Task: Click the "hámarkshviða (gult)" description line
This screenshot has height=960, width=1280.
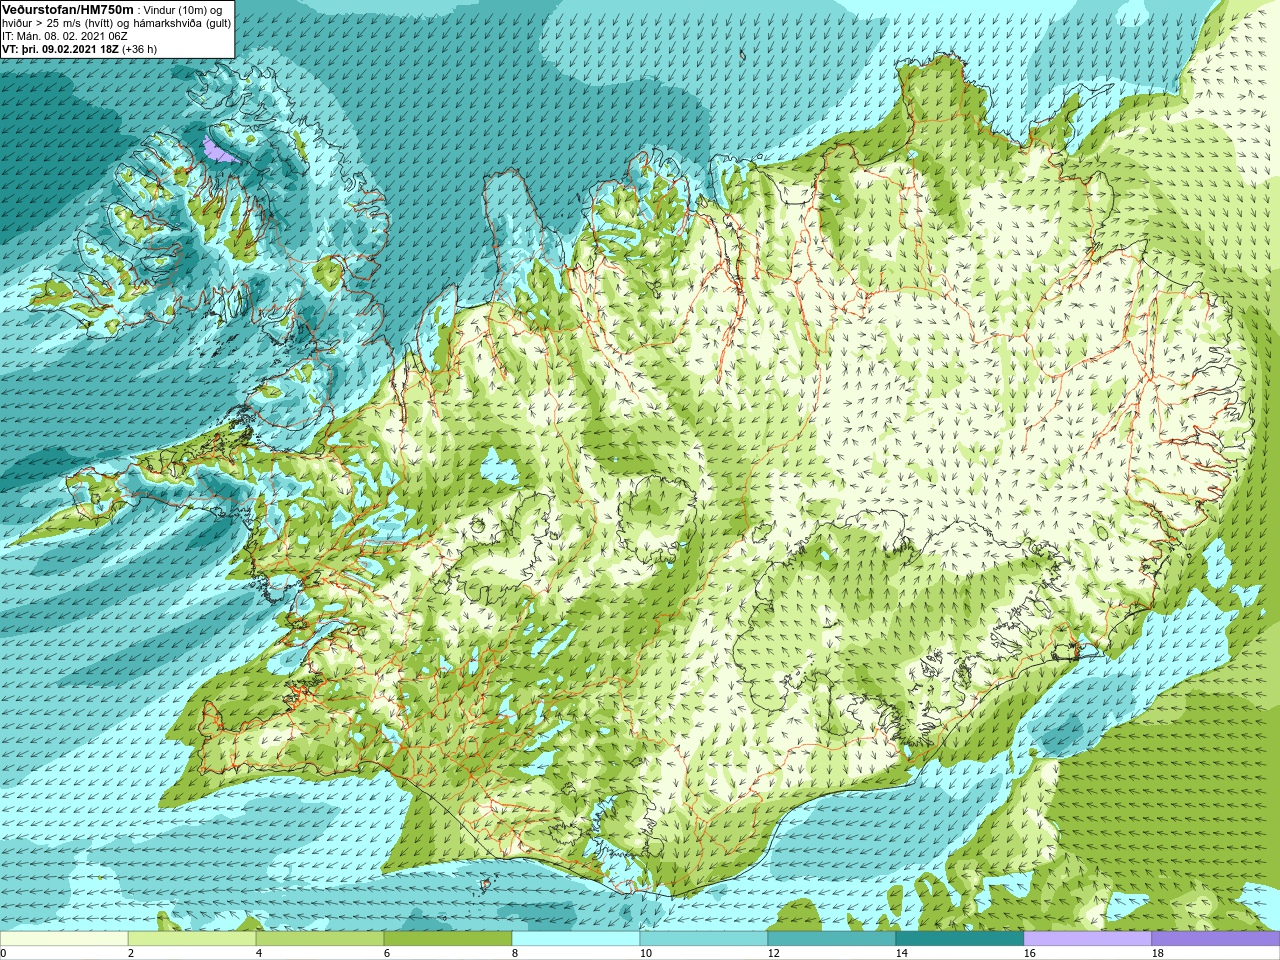Action: coord(182,23)
